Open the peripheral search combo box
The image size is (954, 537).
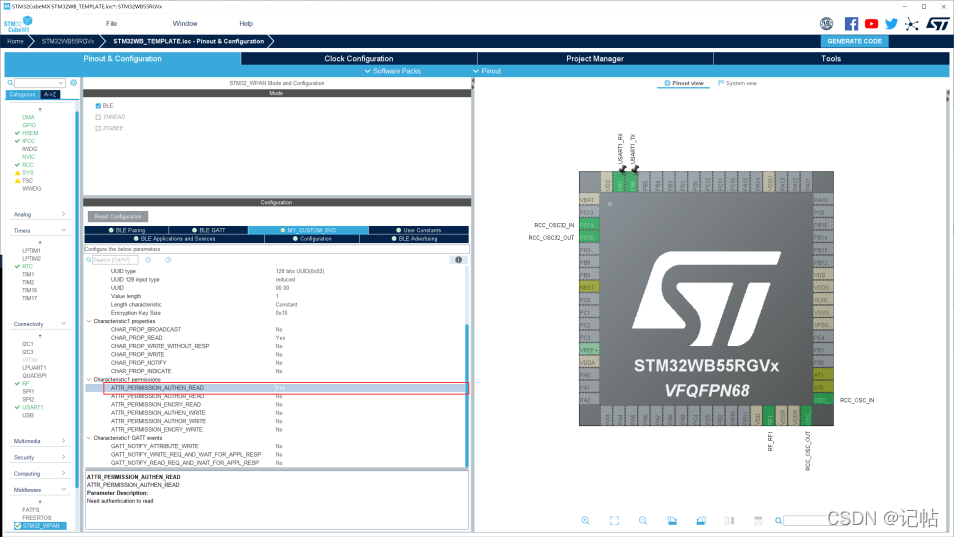point(40,83)
